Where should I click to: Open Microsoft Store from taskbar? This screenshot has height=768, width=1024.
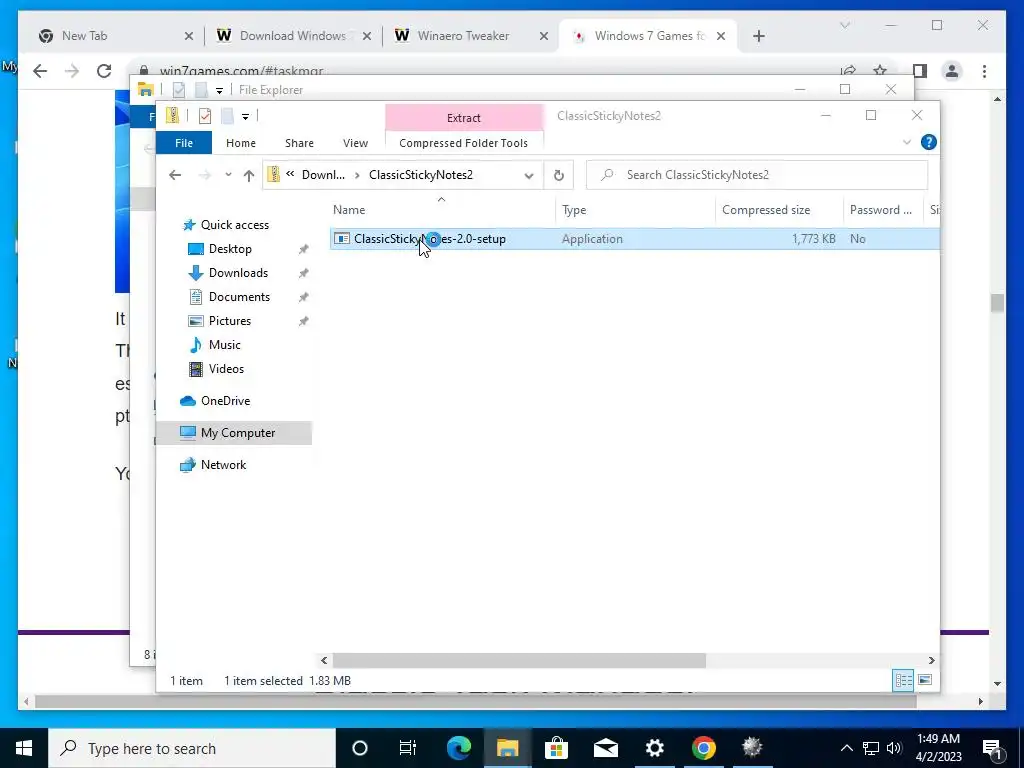[556, 748]
